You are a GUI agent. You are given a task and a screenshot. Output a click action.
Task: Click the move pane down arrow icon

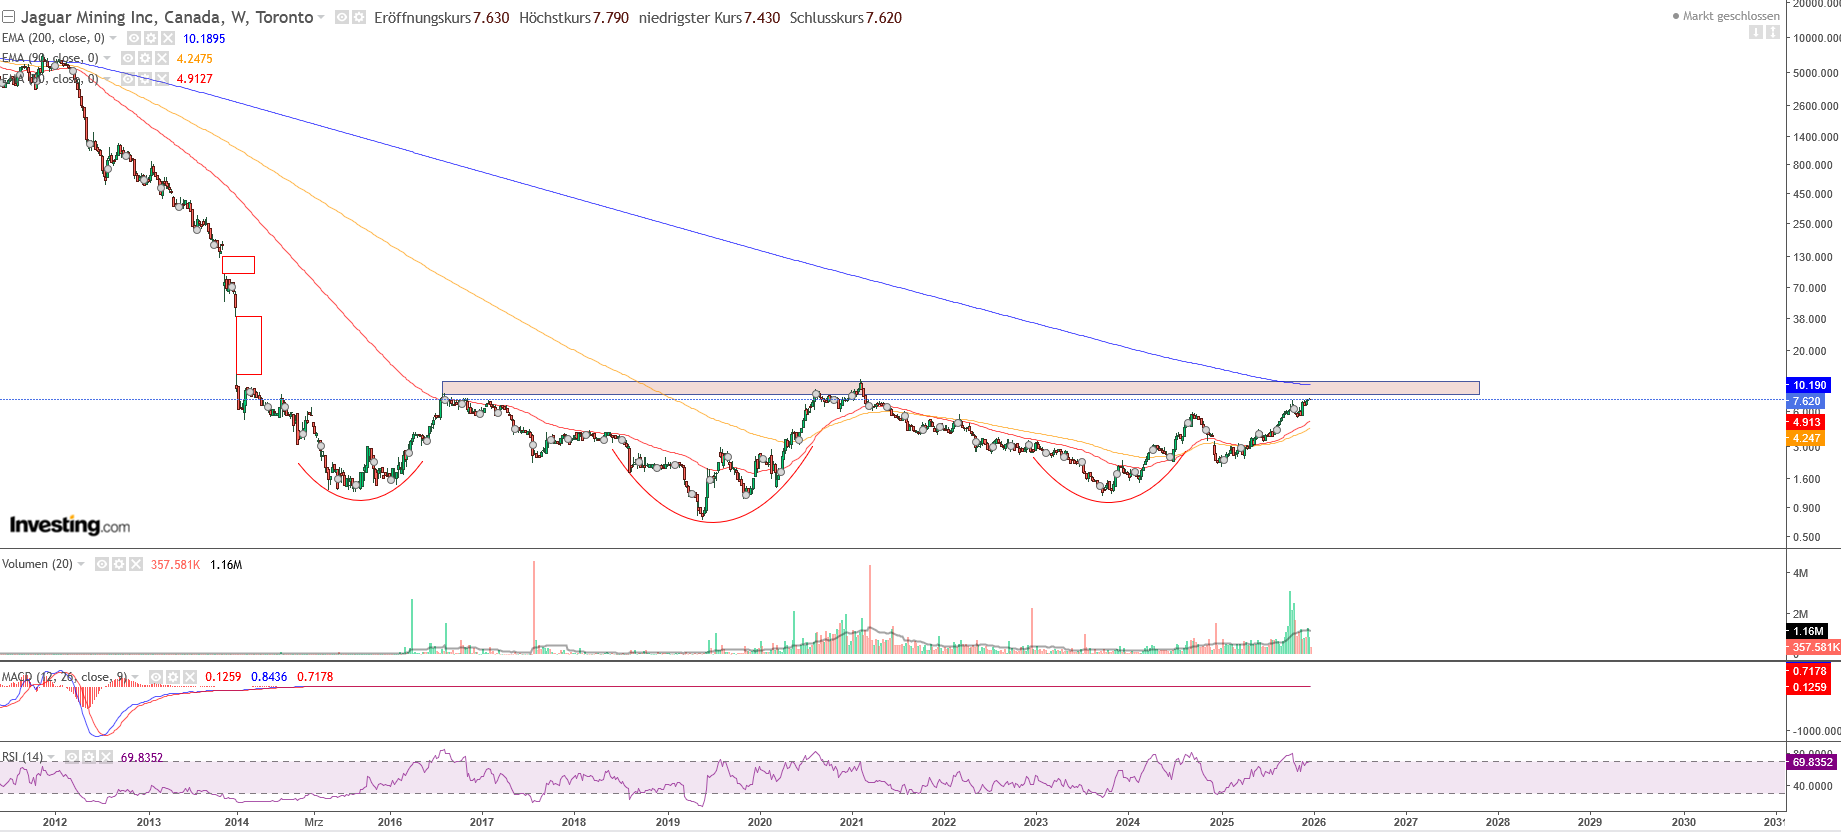tap(1755, 32)
